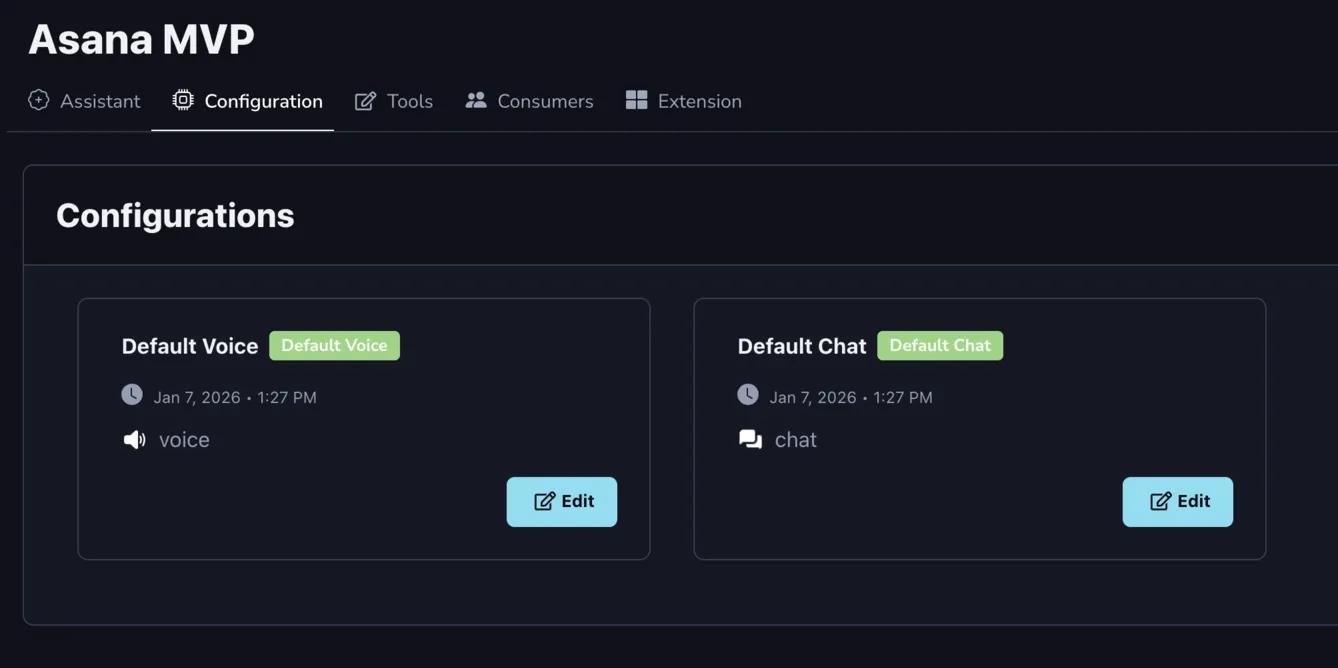Screen dimensions: 1338x668
Task: Edit the Default Chat configuration
Action: point(1177,502)
